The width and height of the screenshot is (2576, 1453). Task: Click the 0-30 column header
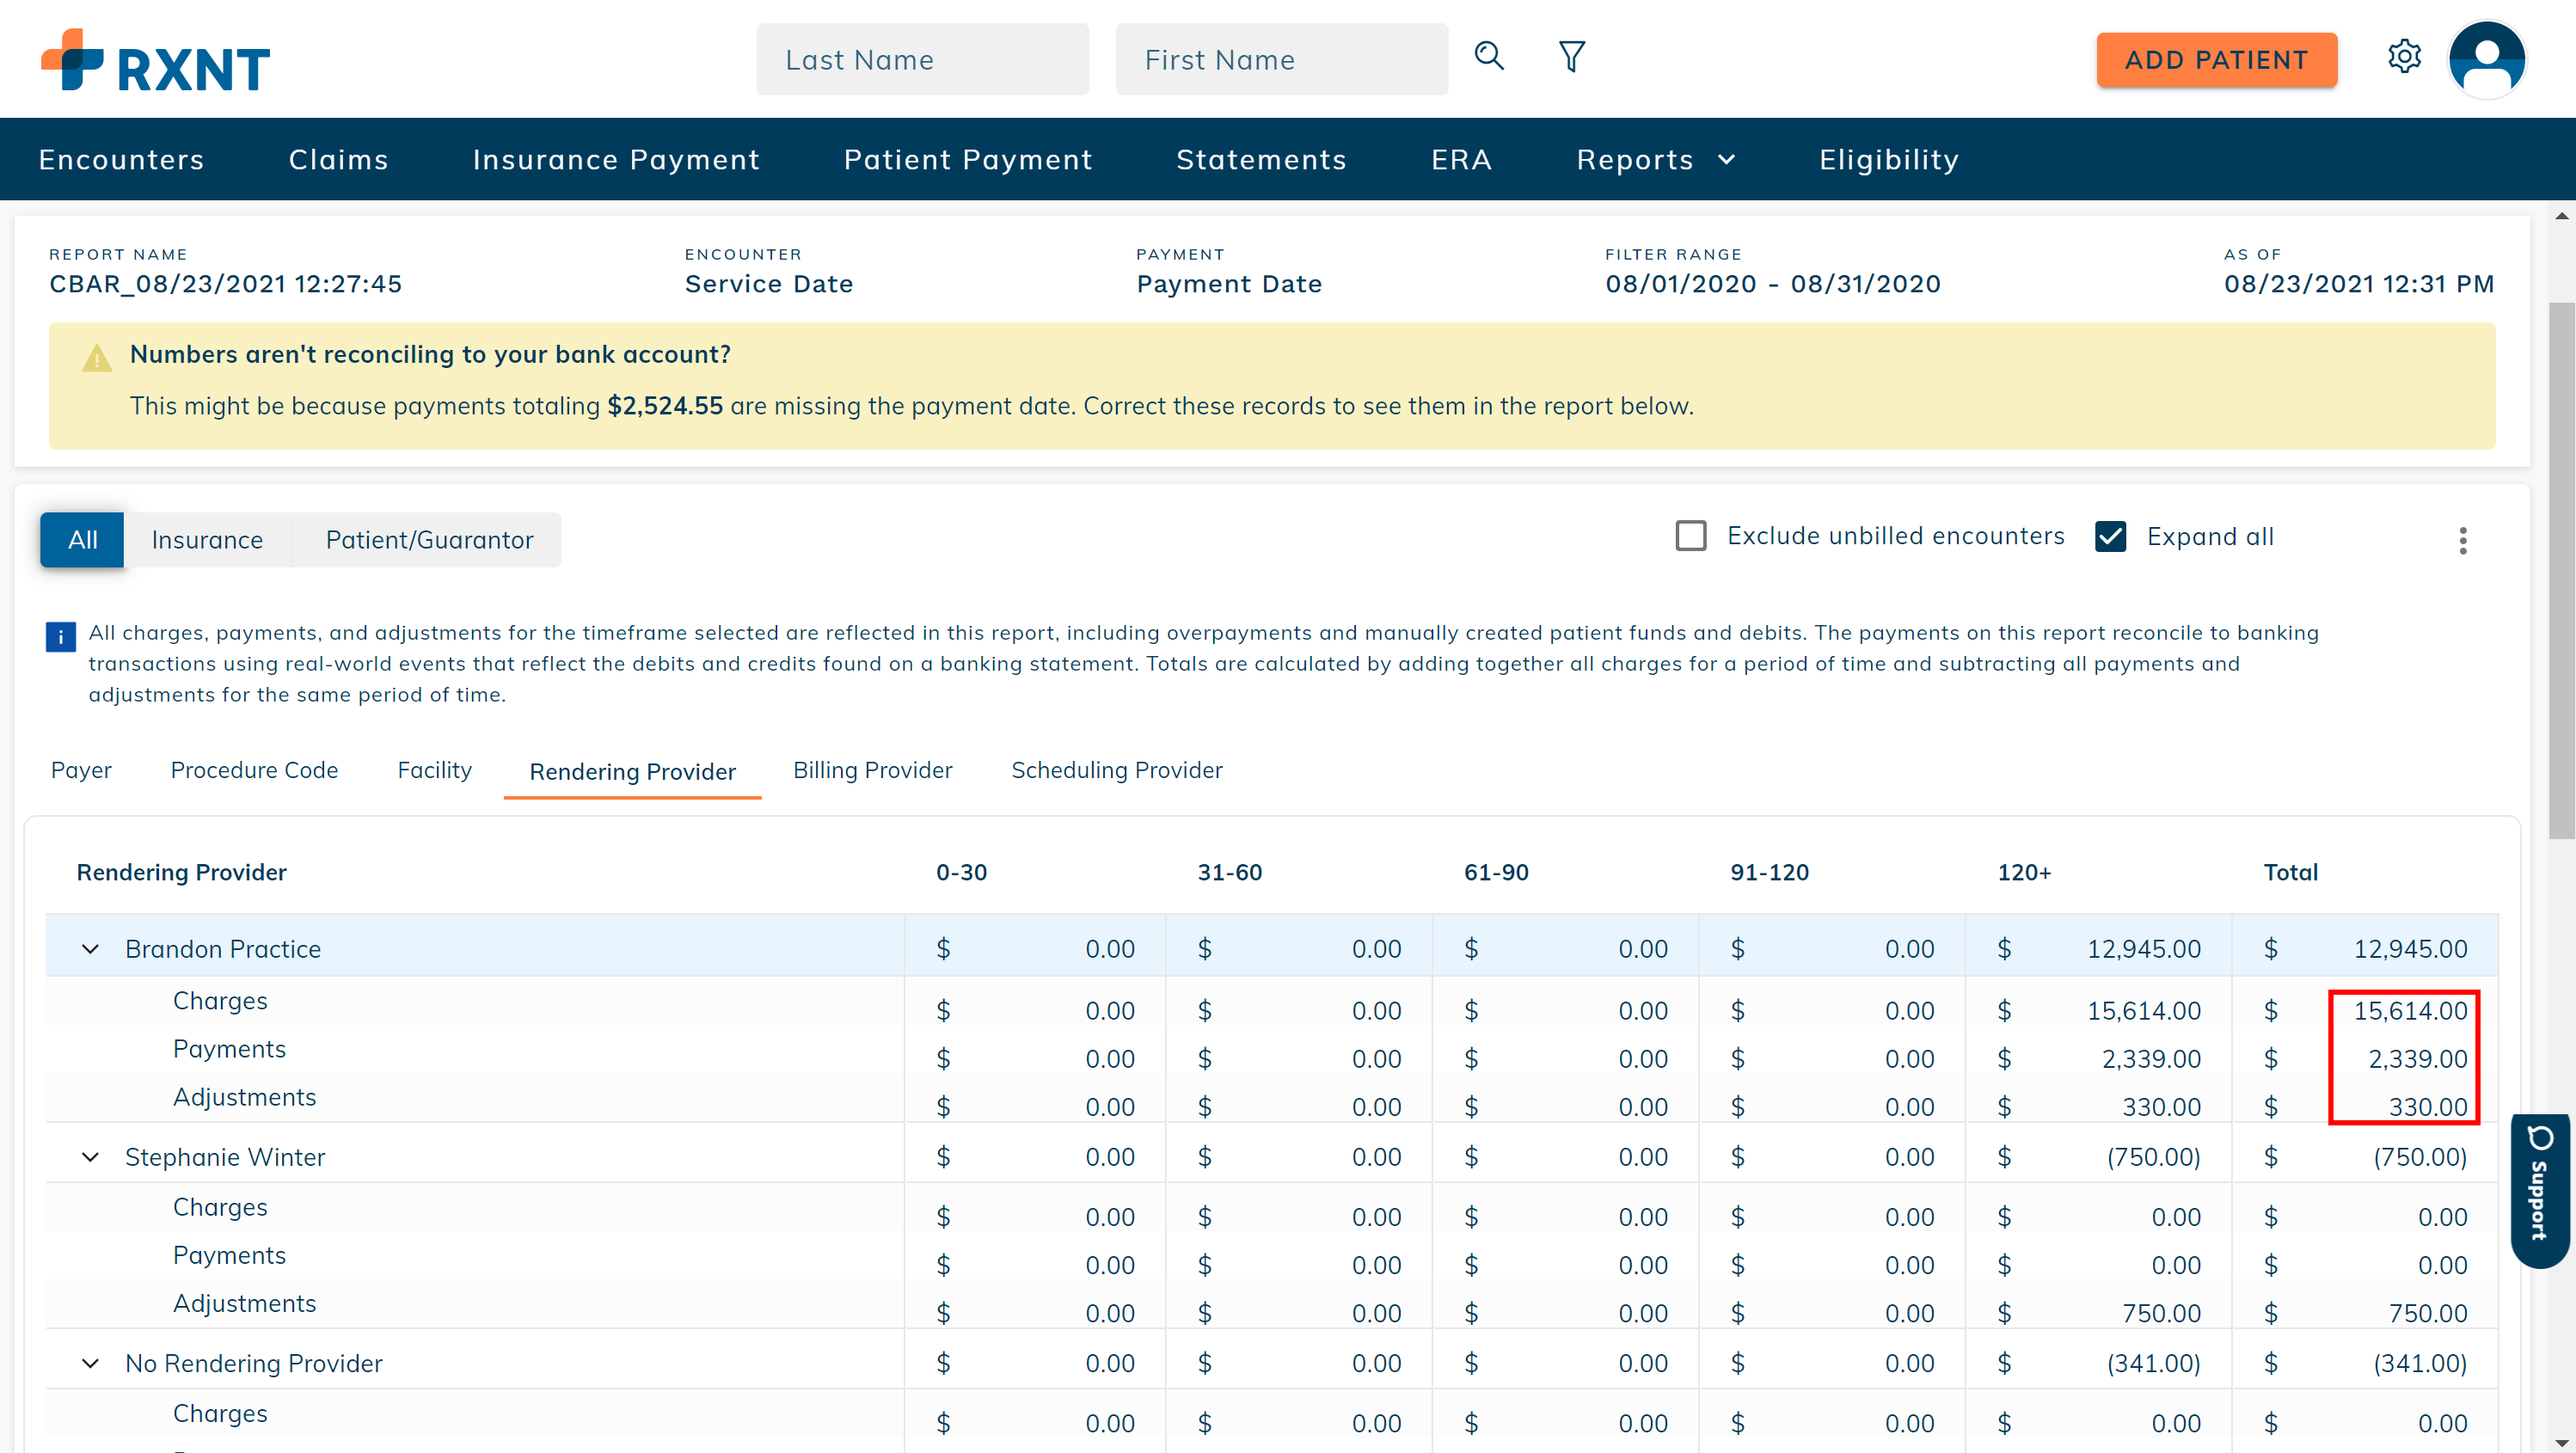(961, 872)
